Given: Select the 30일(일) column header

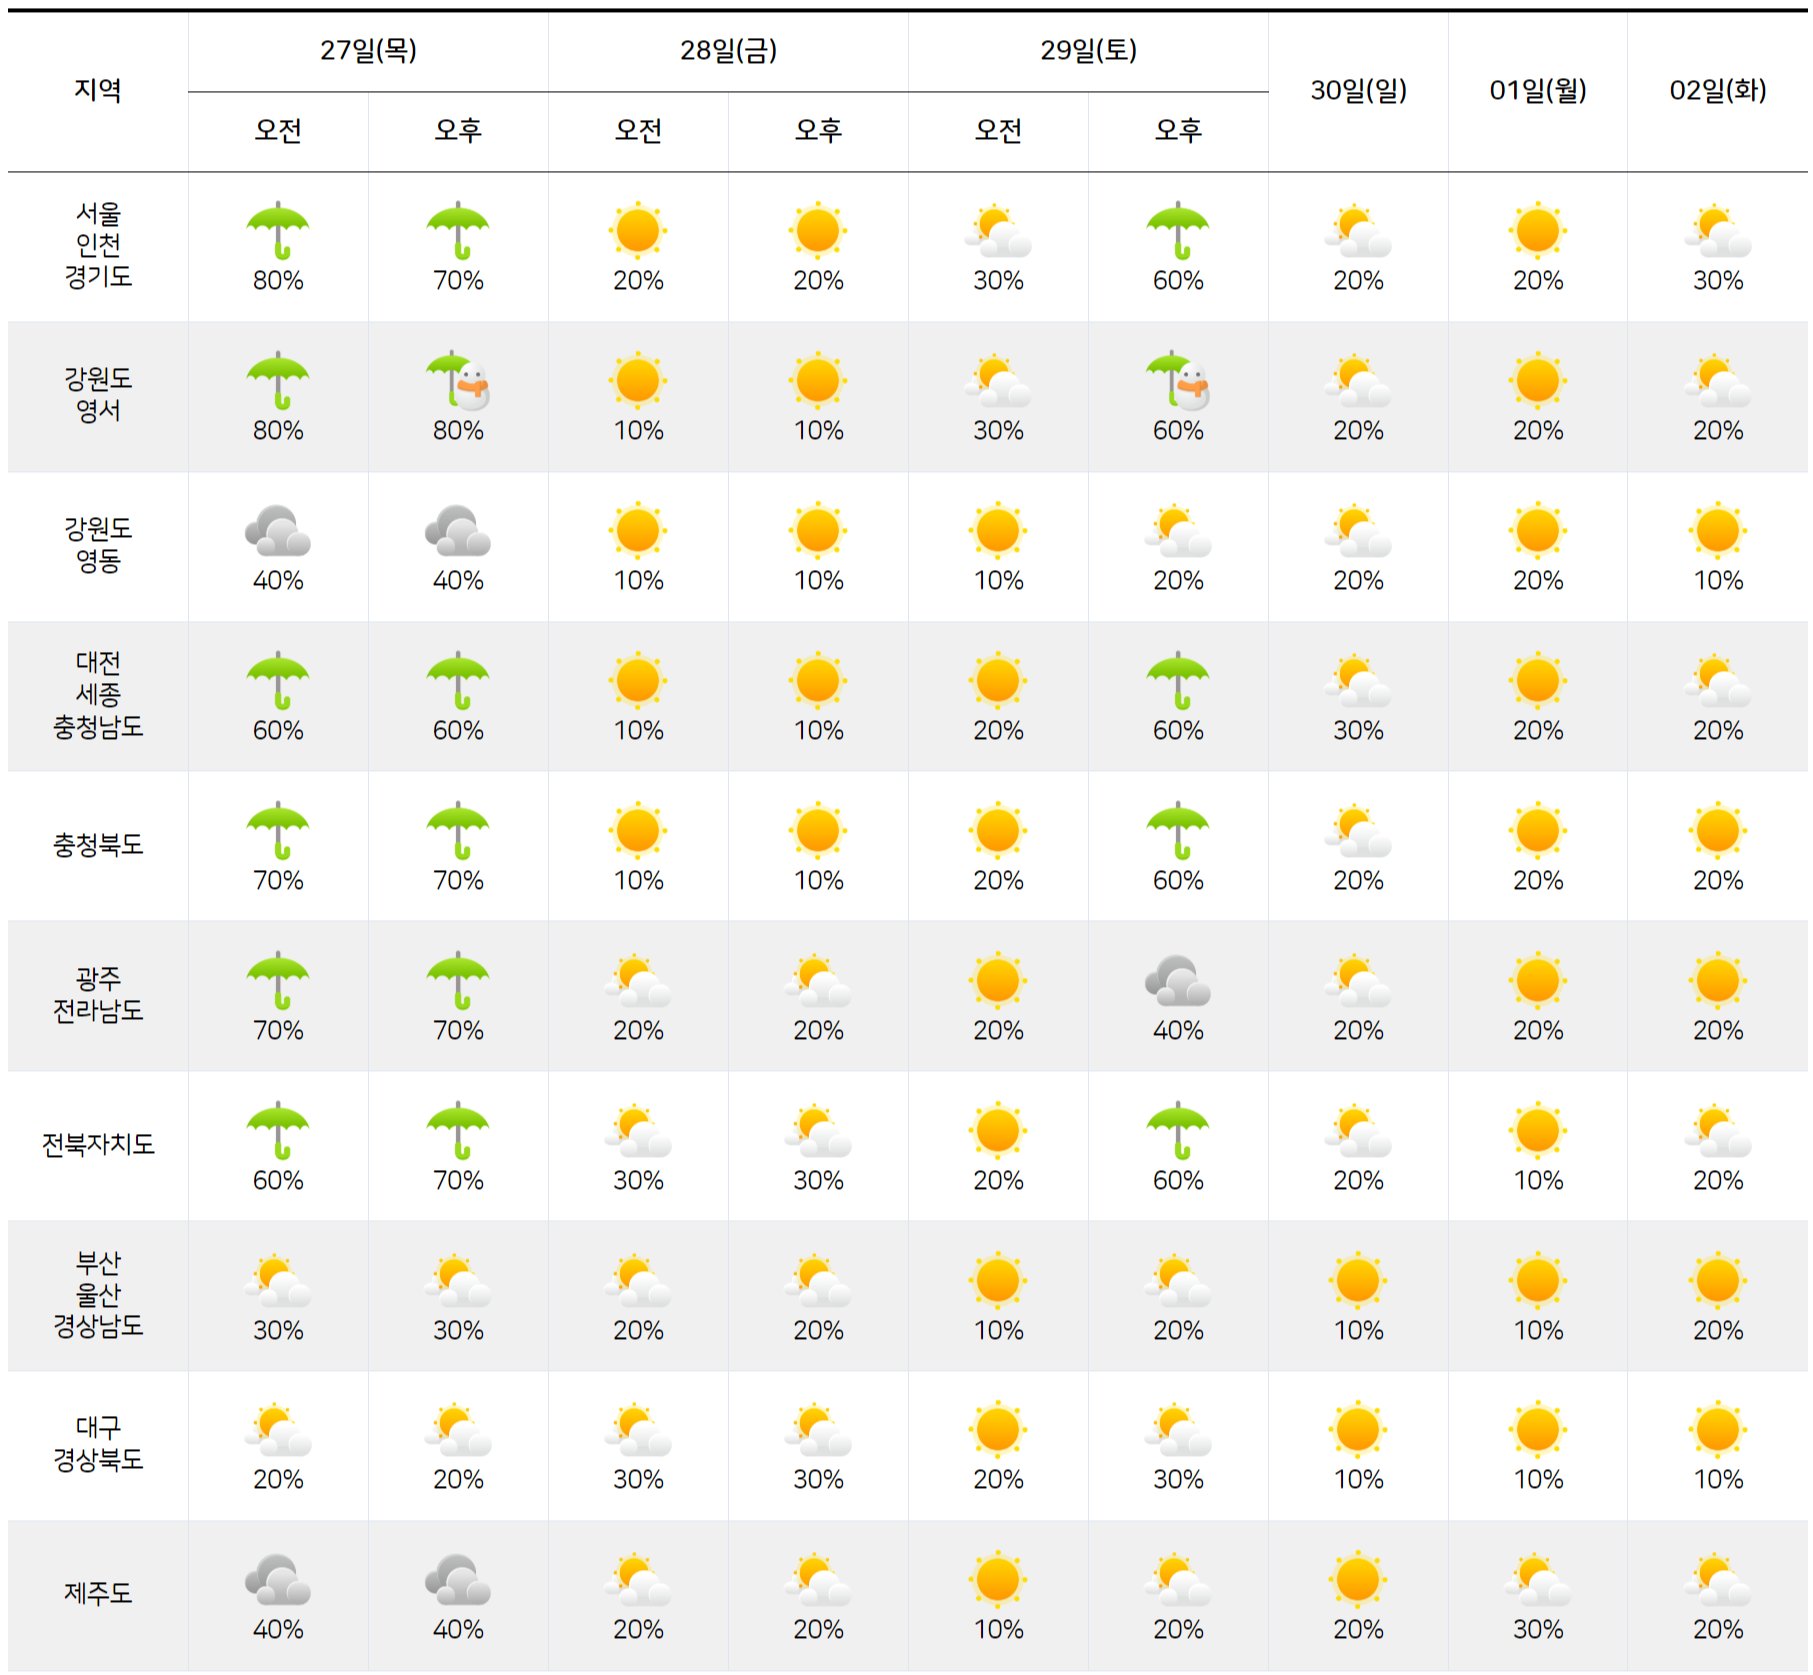Looking at the screenshot, I should pyautogui.click(x=1358, y=88).
